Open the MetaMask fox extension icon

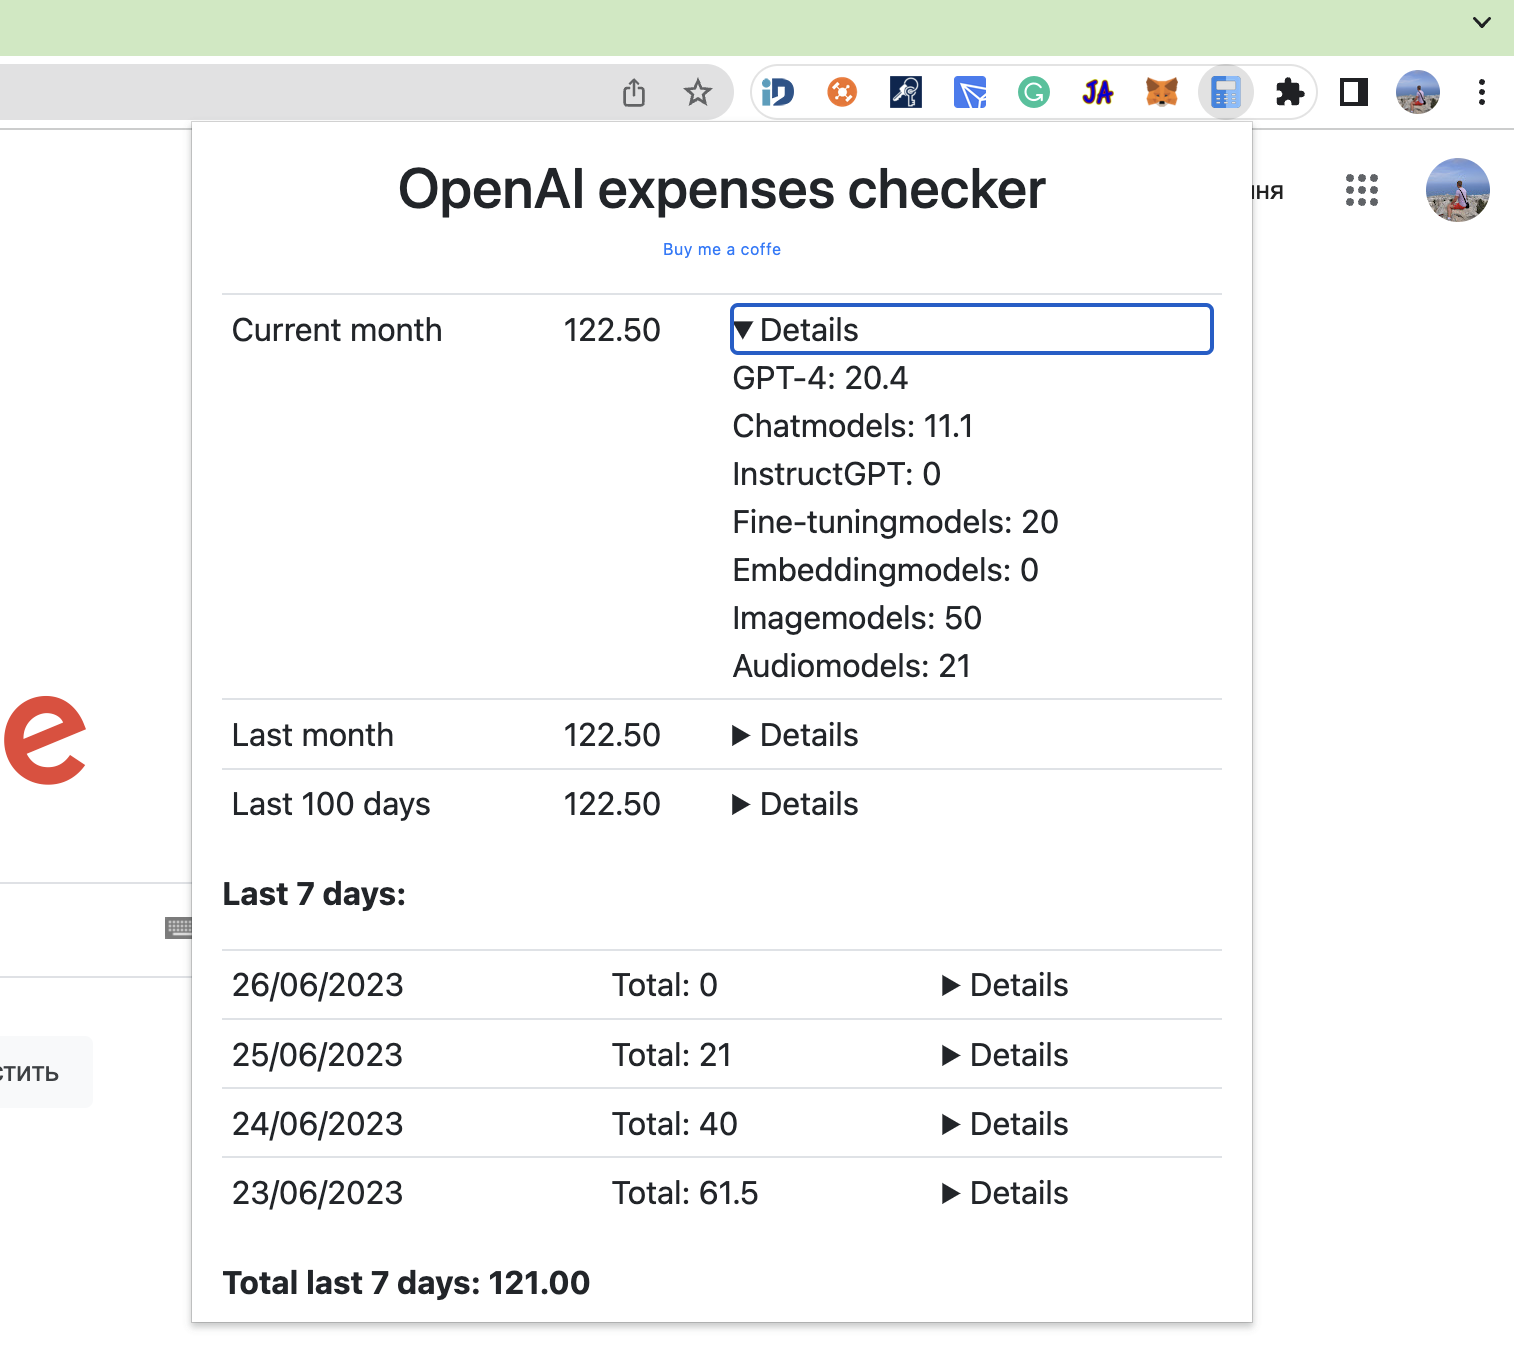click(1162, 93)
